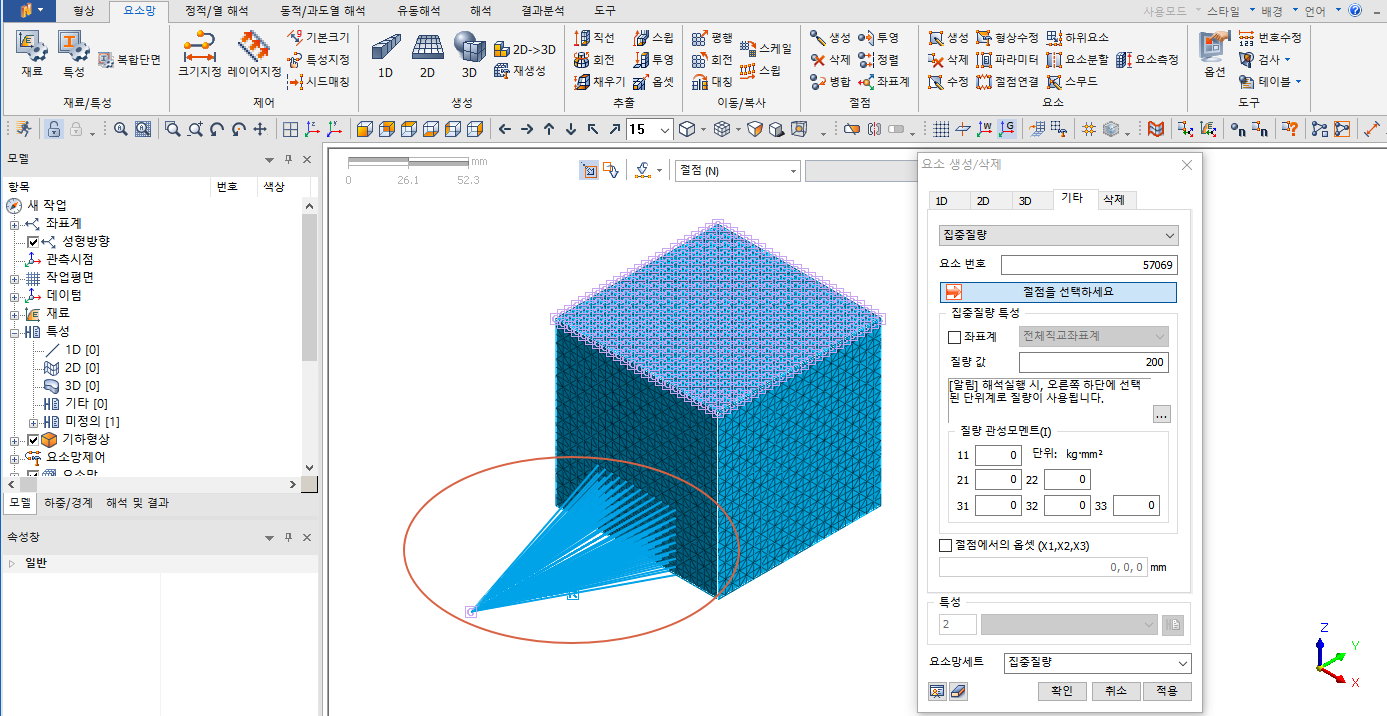Click the measure distance toolbar icon
Image resolution: width=1387 pixels, height=716 pixels.
tap(1371, 129)
